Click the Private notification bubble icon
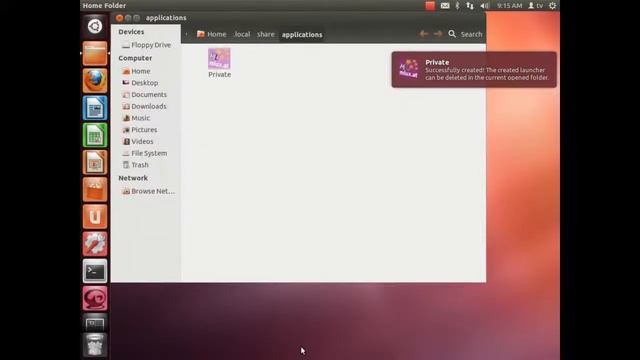Screen dimensions: 640x360 click(x=409, y=69)
